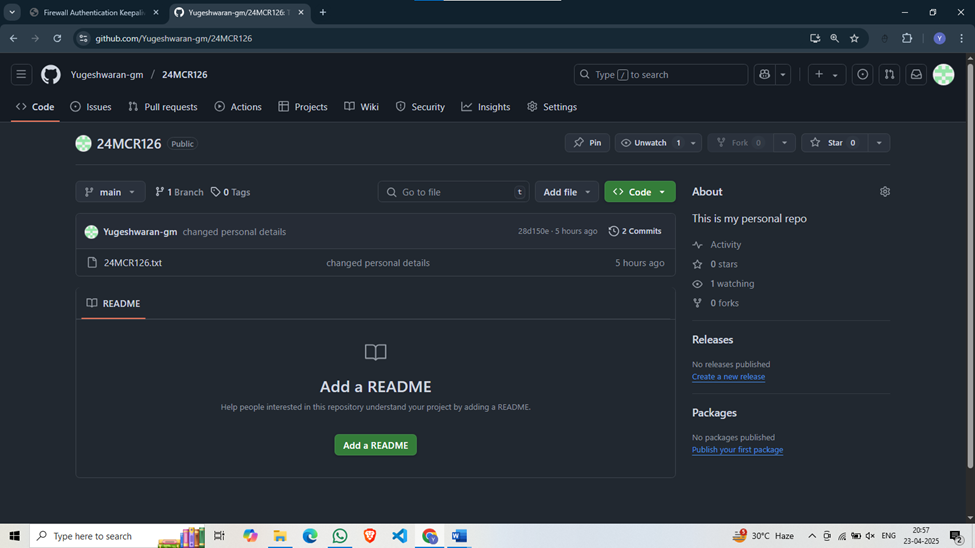
Task: Select the README tab
Action: [113, 304]
